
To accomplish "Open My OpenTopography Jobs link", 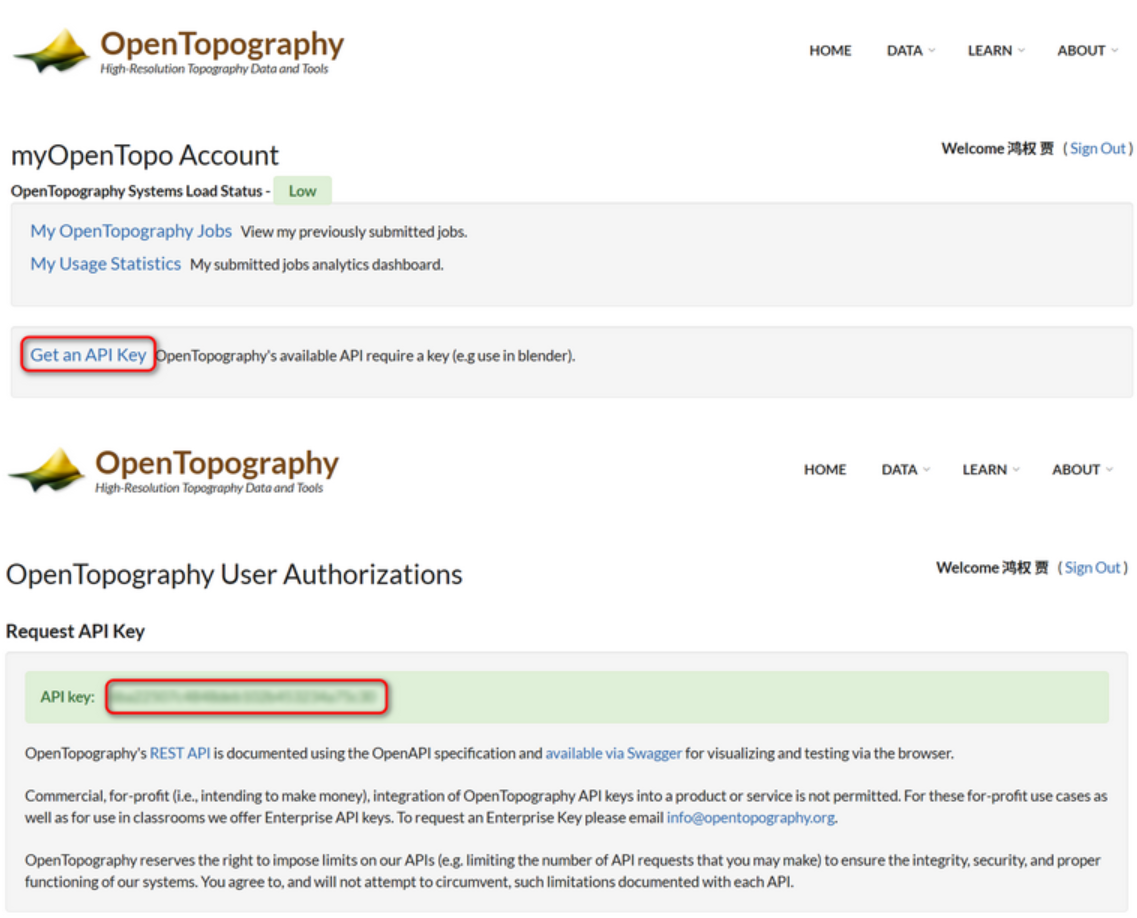I will click(131, 231).
